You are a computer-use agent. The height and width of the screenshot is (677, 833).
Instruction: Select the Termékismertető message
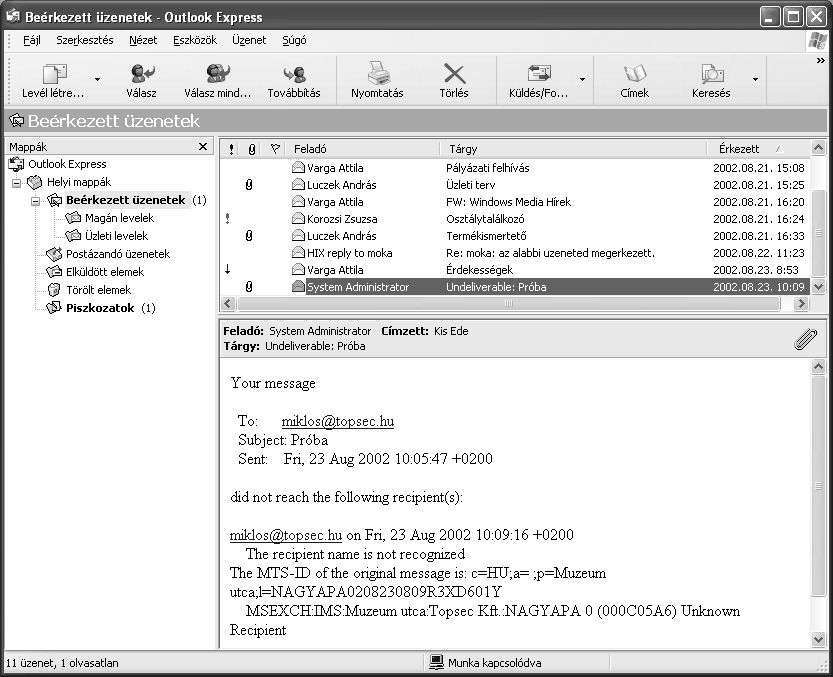[515, 236]
